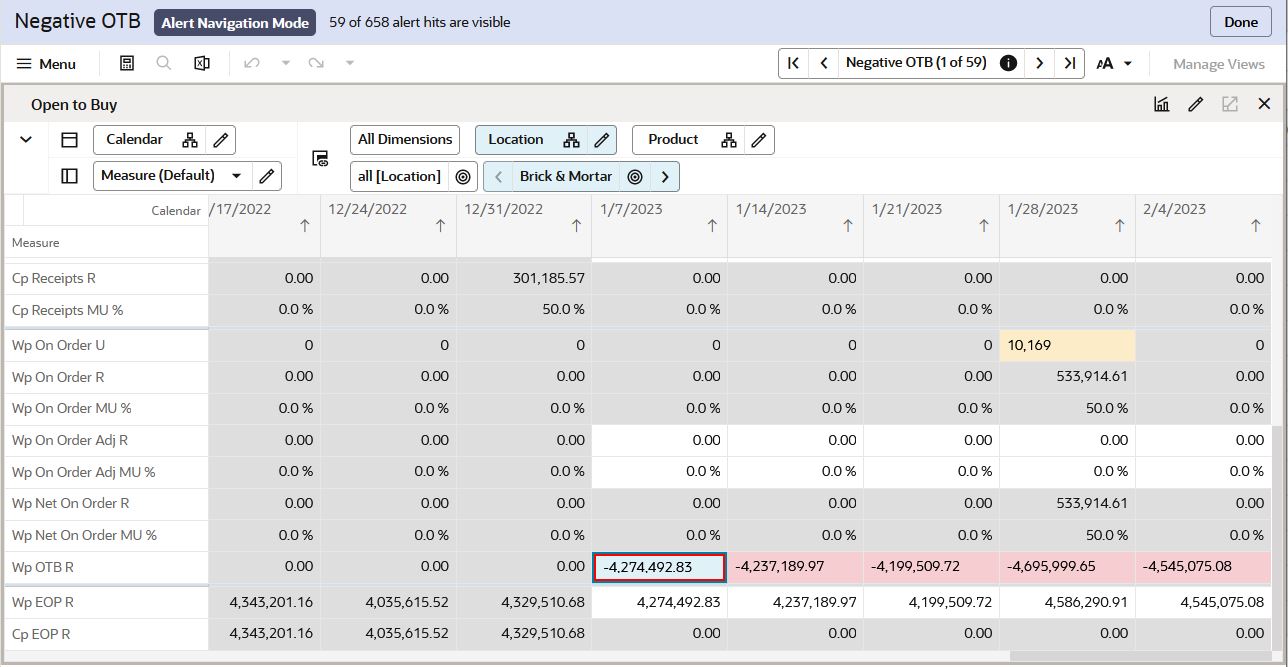Screen dimensions: 1288x667
Task: Click the redo arrow icon
Action: [316, 63]
